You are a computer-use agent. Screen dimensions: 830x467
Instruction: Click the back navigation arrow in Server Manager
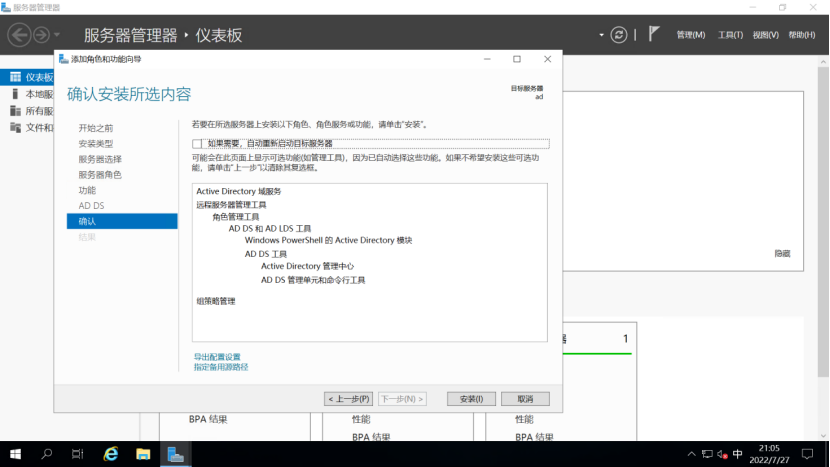point(18,35)
